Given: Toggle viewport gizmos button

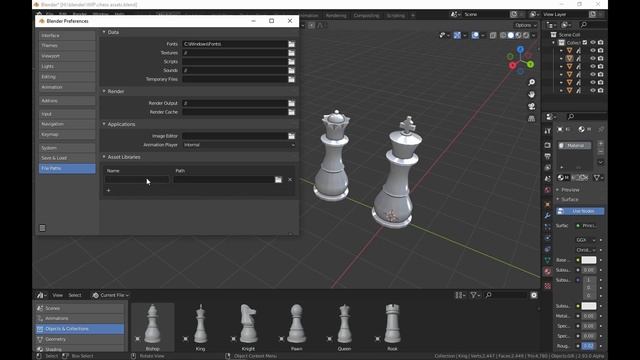Looking at the screenshot, I should tap(457, 36).
